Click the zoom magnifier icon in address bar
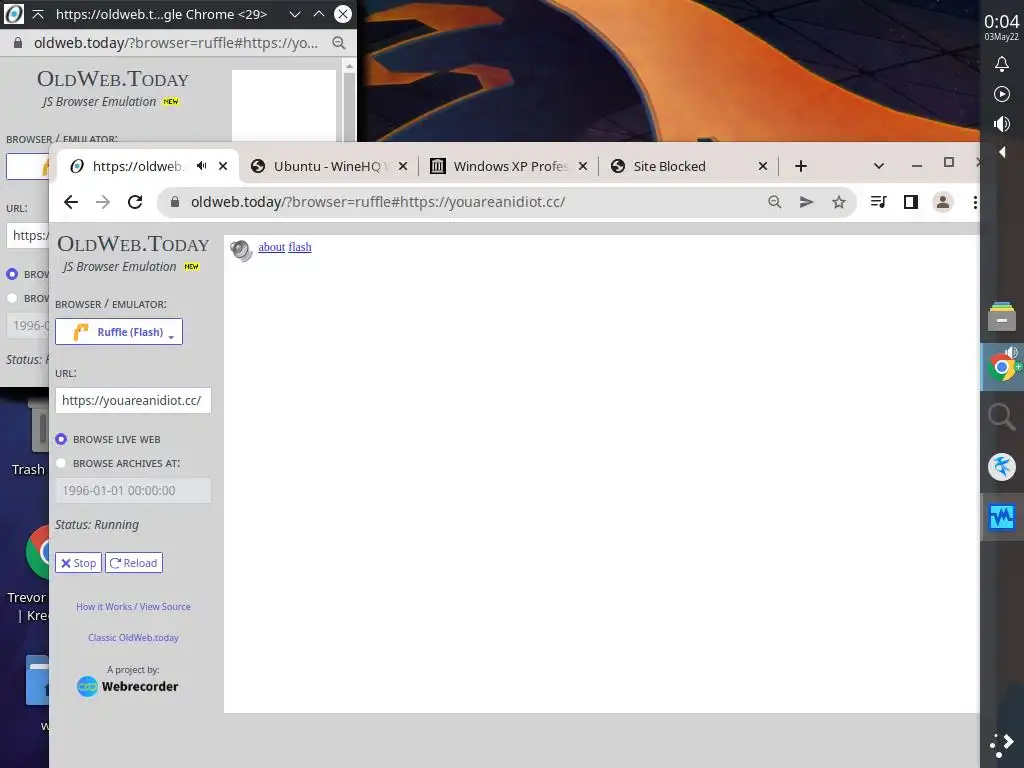 775,202
